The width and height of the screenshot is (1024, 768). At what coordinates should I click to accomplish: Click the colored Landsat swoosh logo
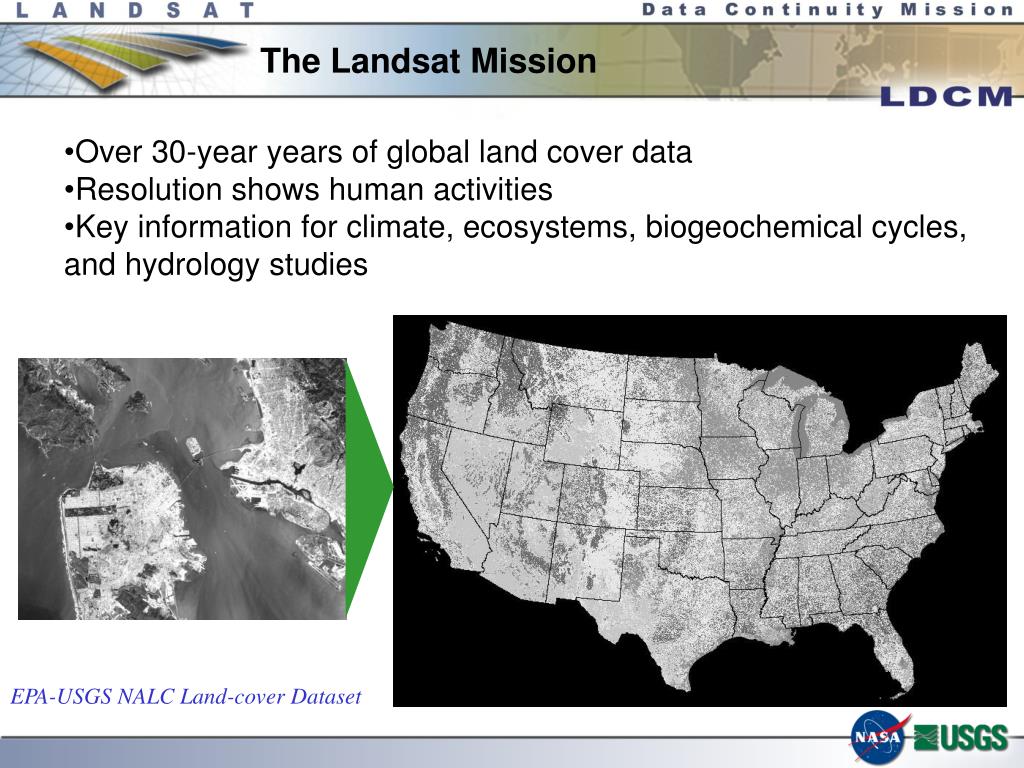click(134, 59)
